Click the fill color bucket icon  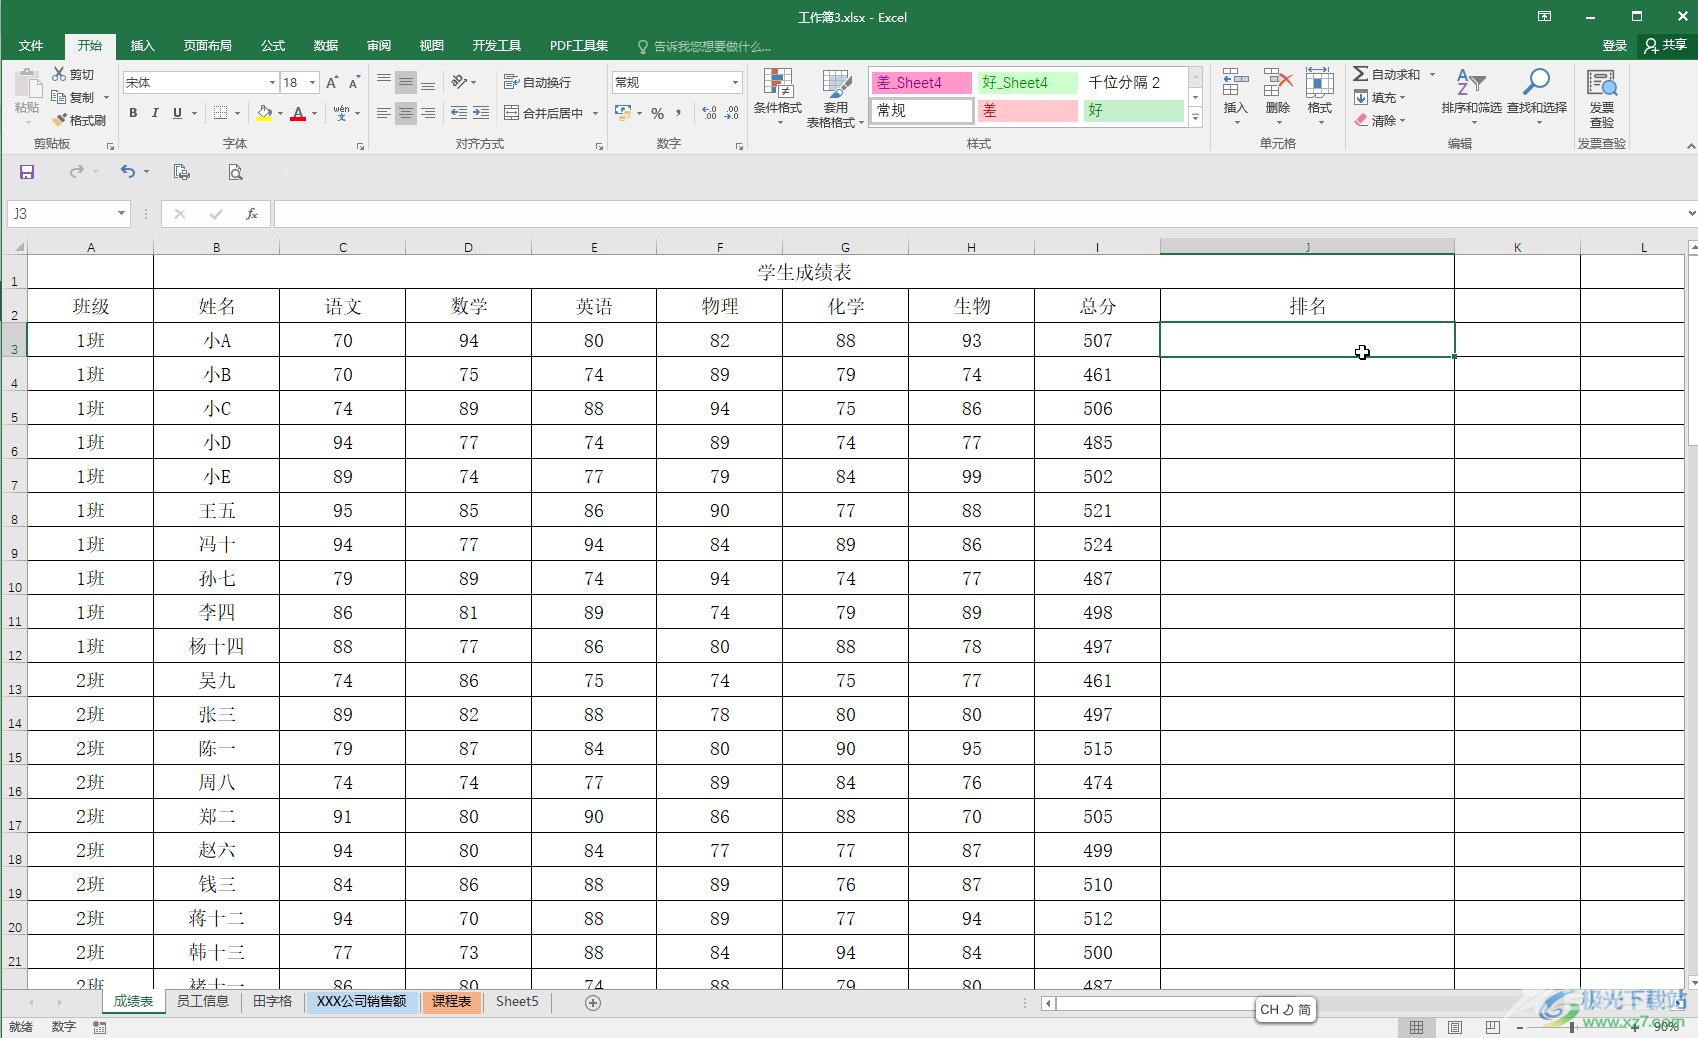(264, 113)
